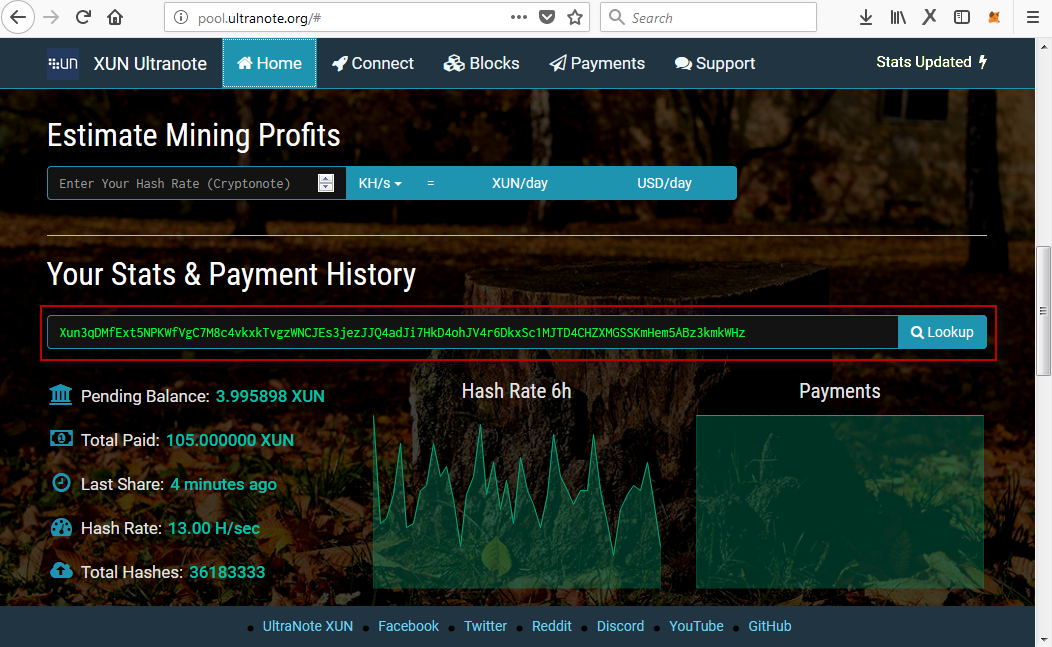Go back with the browser back arrow
Screen dimensions: 1052x647
point(18,17)
